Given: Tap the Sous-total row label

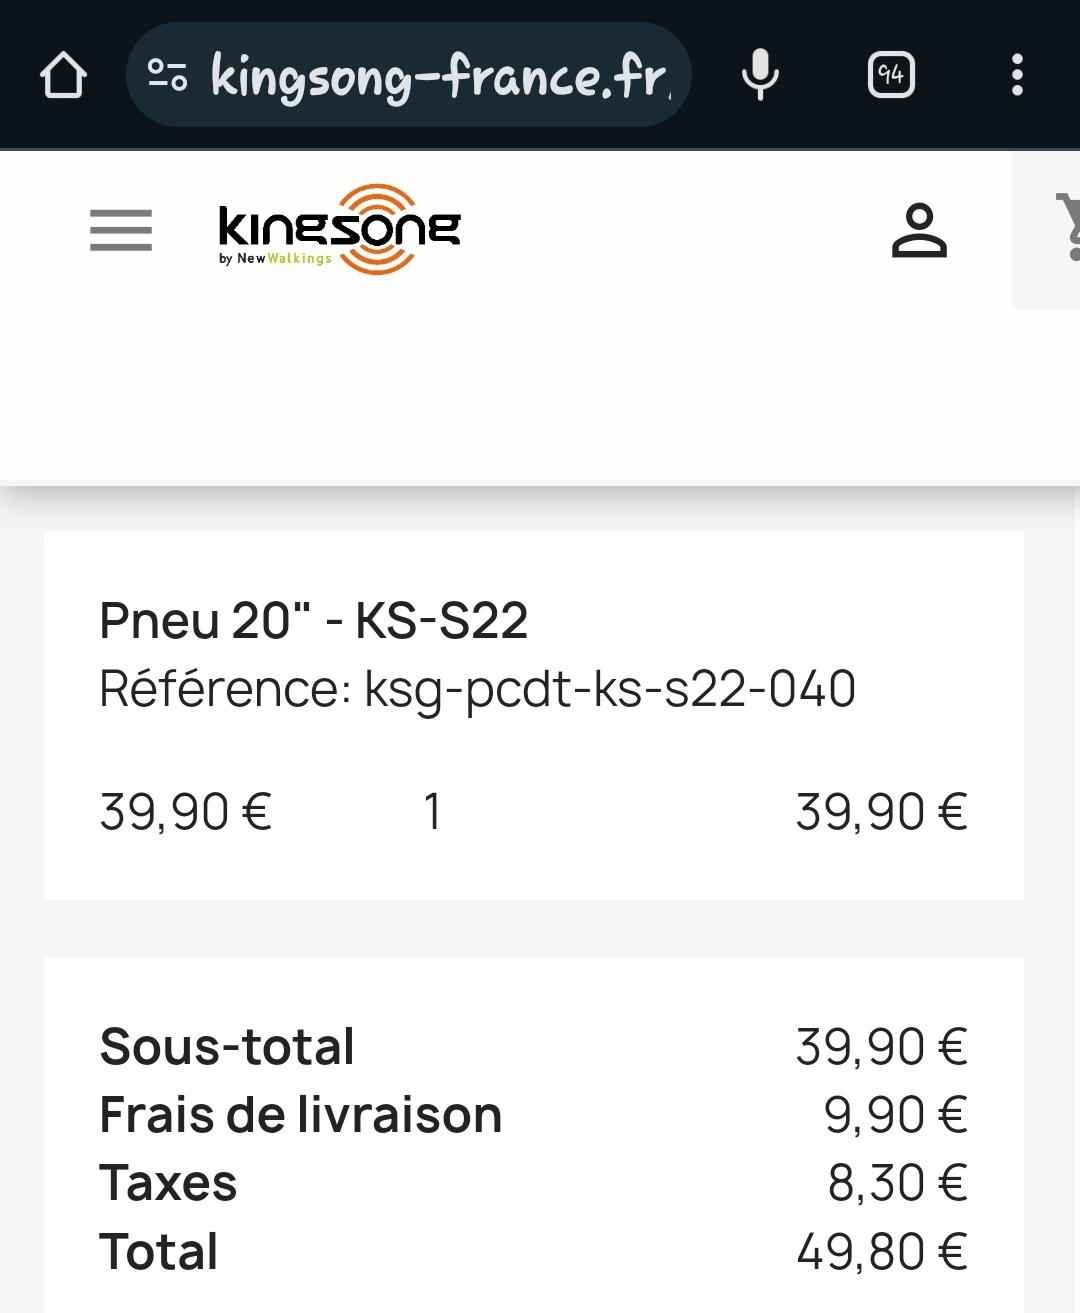Looking at the screenshot, I should [x=227, y=1047].
